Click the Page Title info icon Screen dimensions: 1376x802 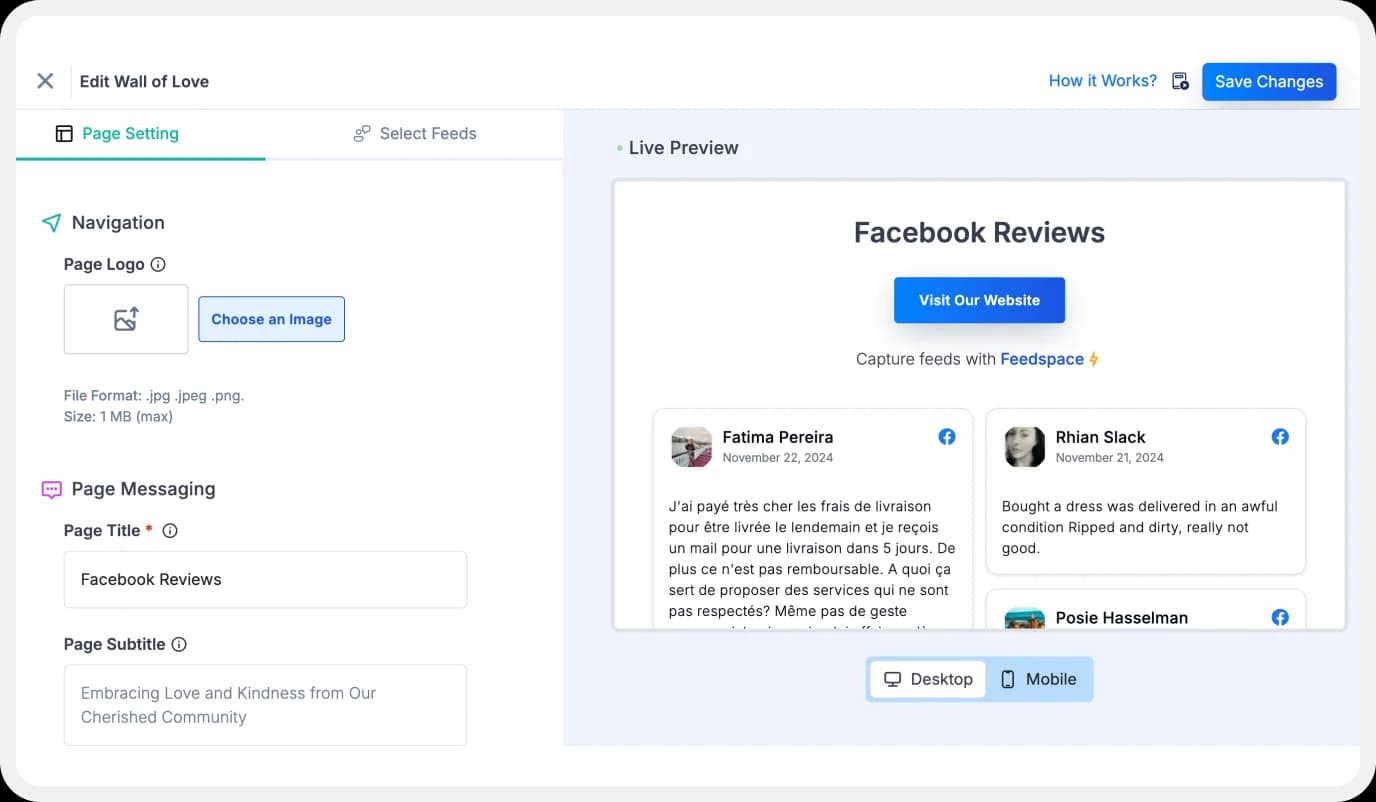tap(170, 531)
